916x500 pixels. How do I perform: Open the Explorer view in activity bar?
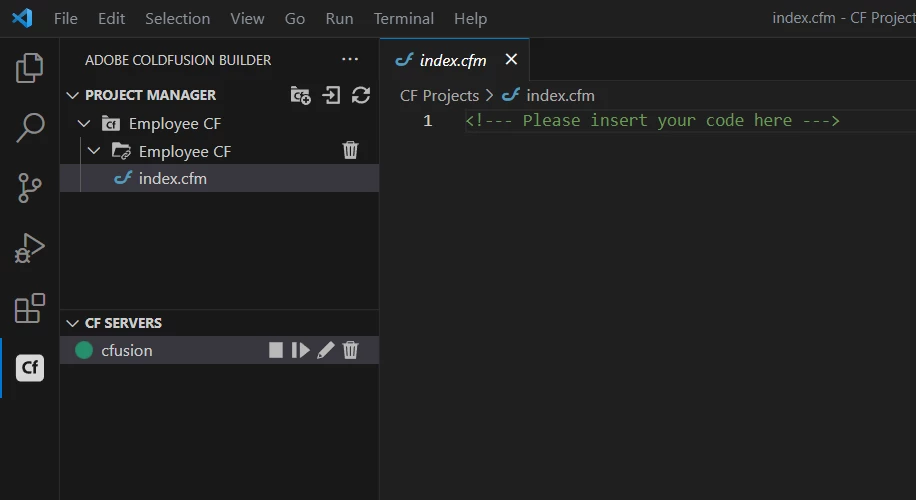[x=29, y=68]
